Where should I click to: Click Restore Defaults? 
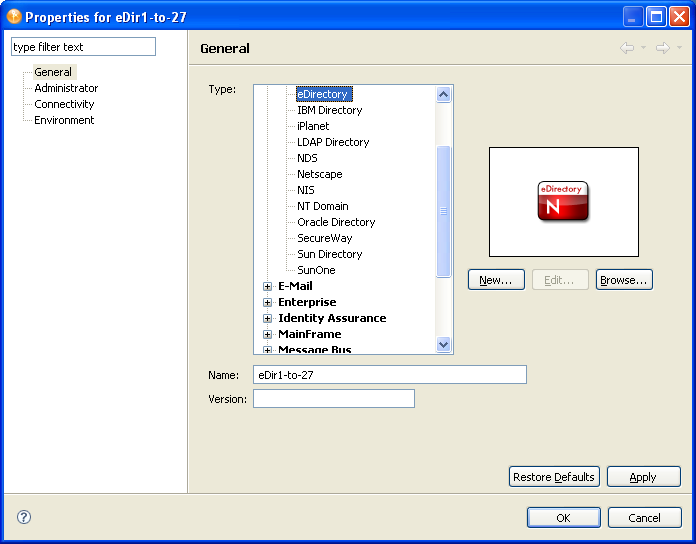point(554,477)
